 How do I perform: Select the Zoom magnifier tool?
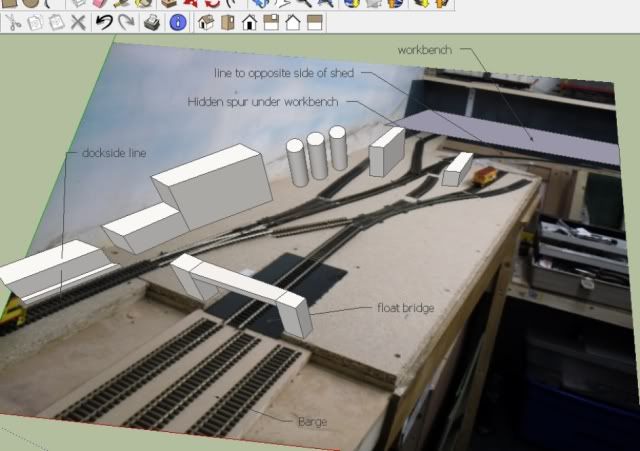pos(304,4)
